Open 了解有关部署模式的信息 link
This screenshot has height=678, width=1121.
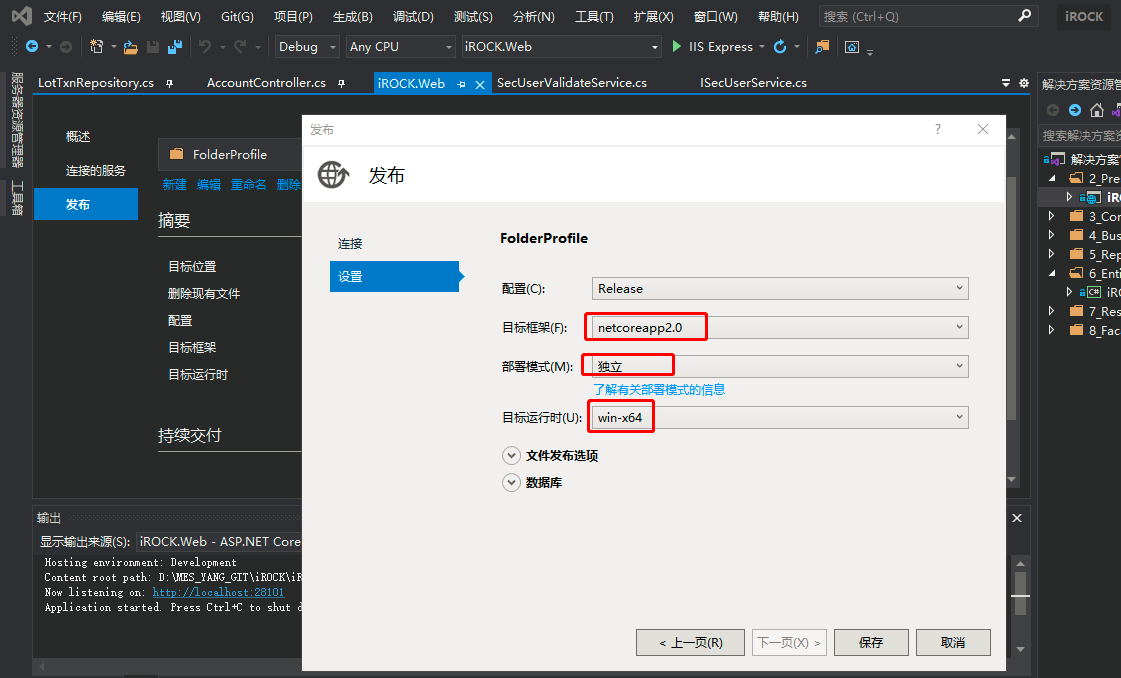coord(659,390)
